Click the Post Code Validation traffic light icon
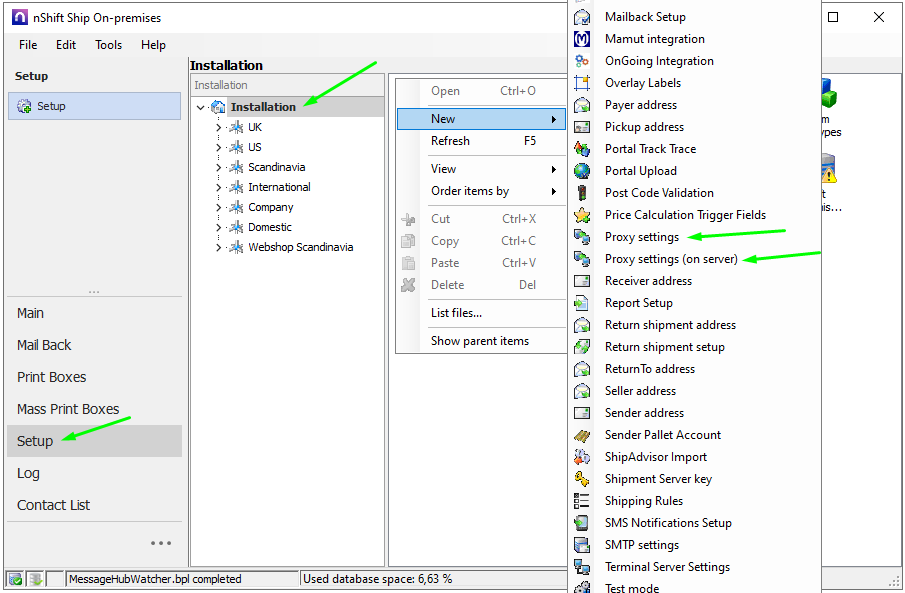Image resolution: width=905 pixels, height=593 pixels. coord(582,193)
